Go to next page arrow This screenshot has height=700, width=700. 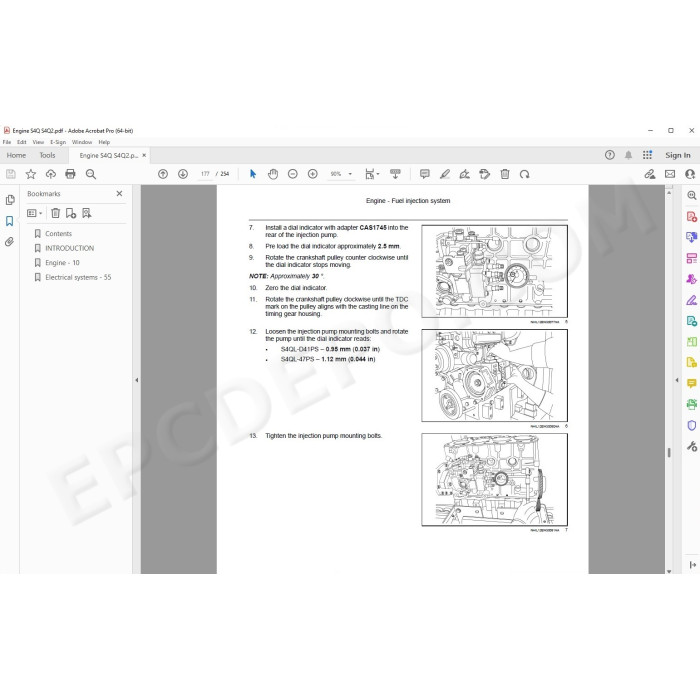pos(183,174)
